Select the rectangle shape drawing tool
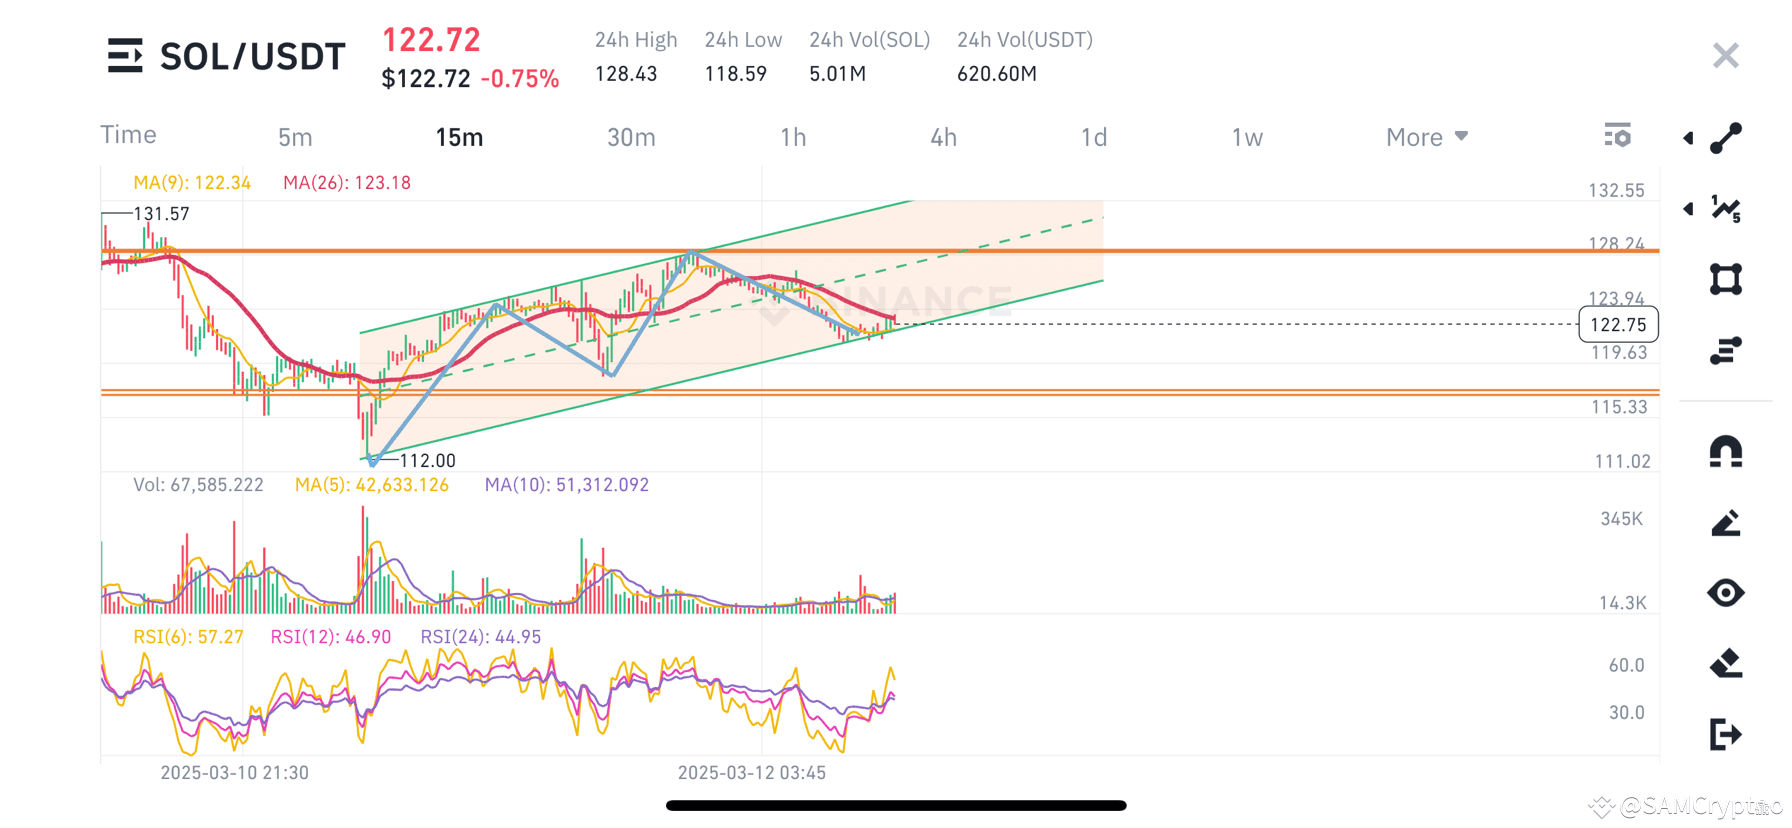Image resolution: width=1792 pixels, height=828 pixels. point(1726,279)
